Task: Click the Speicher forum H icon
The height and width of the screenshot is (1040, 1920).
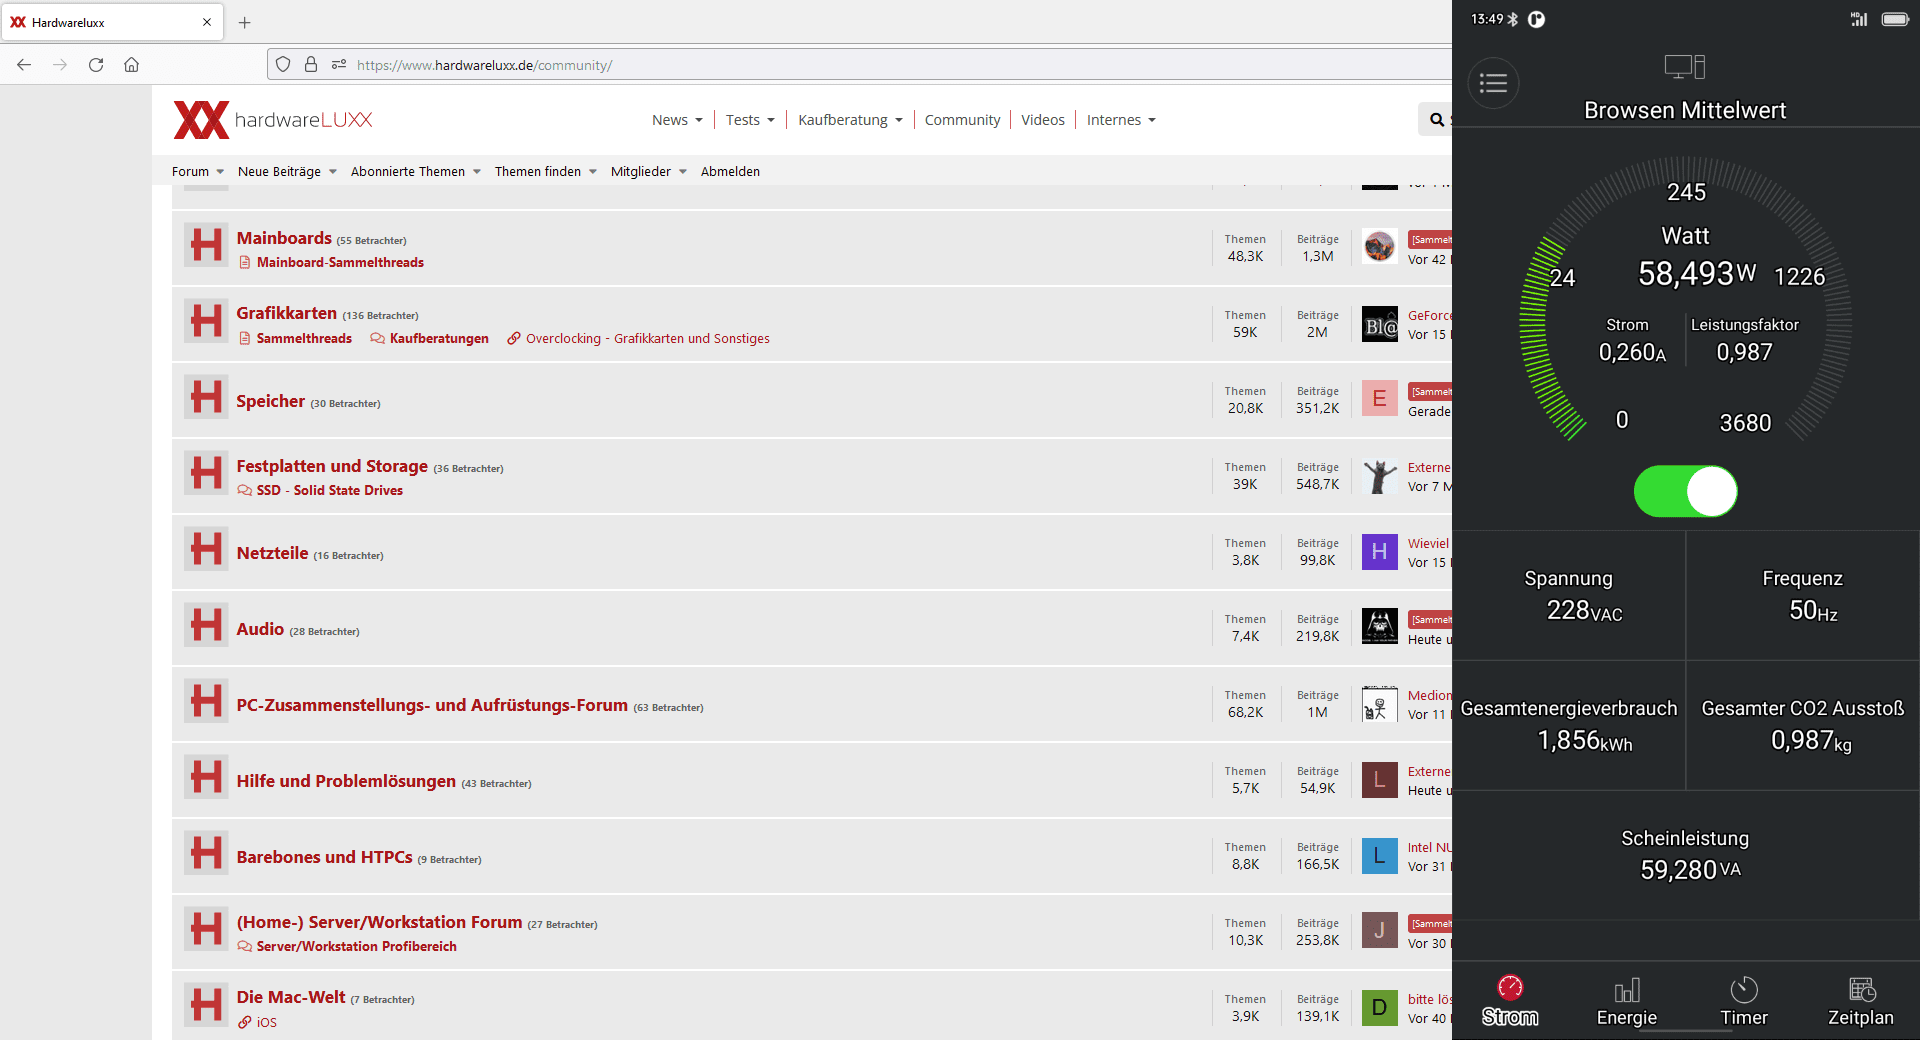Action: pyautogui.click(x=207, y=397)
